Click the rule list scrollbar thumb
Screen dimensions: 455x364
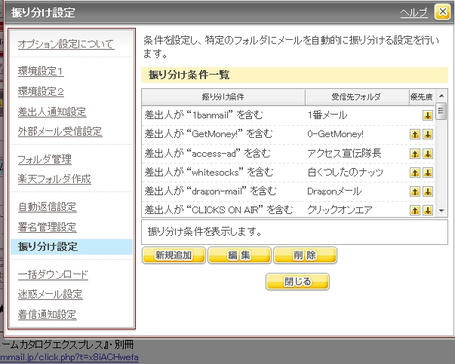(x=442, y=111)
